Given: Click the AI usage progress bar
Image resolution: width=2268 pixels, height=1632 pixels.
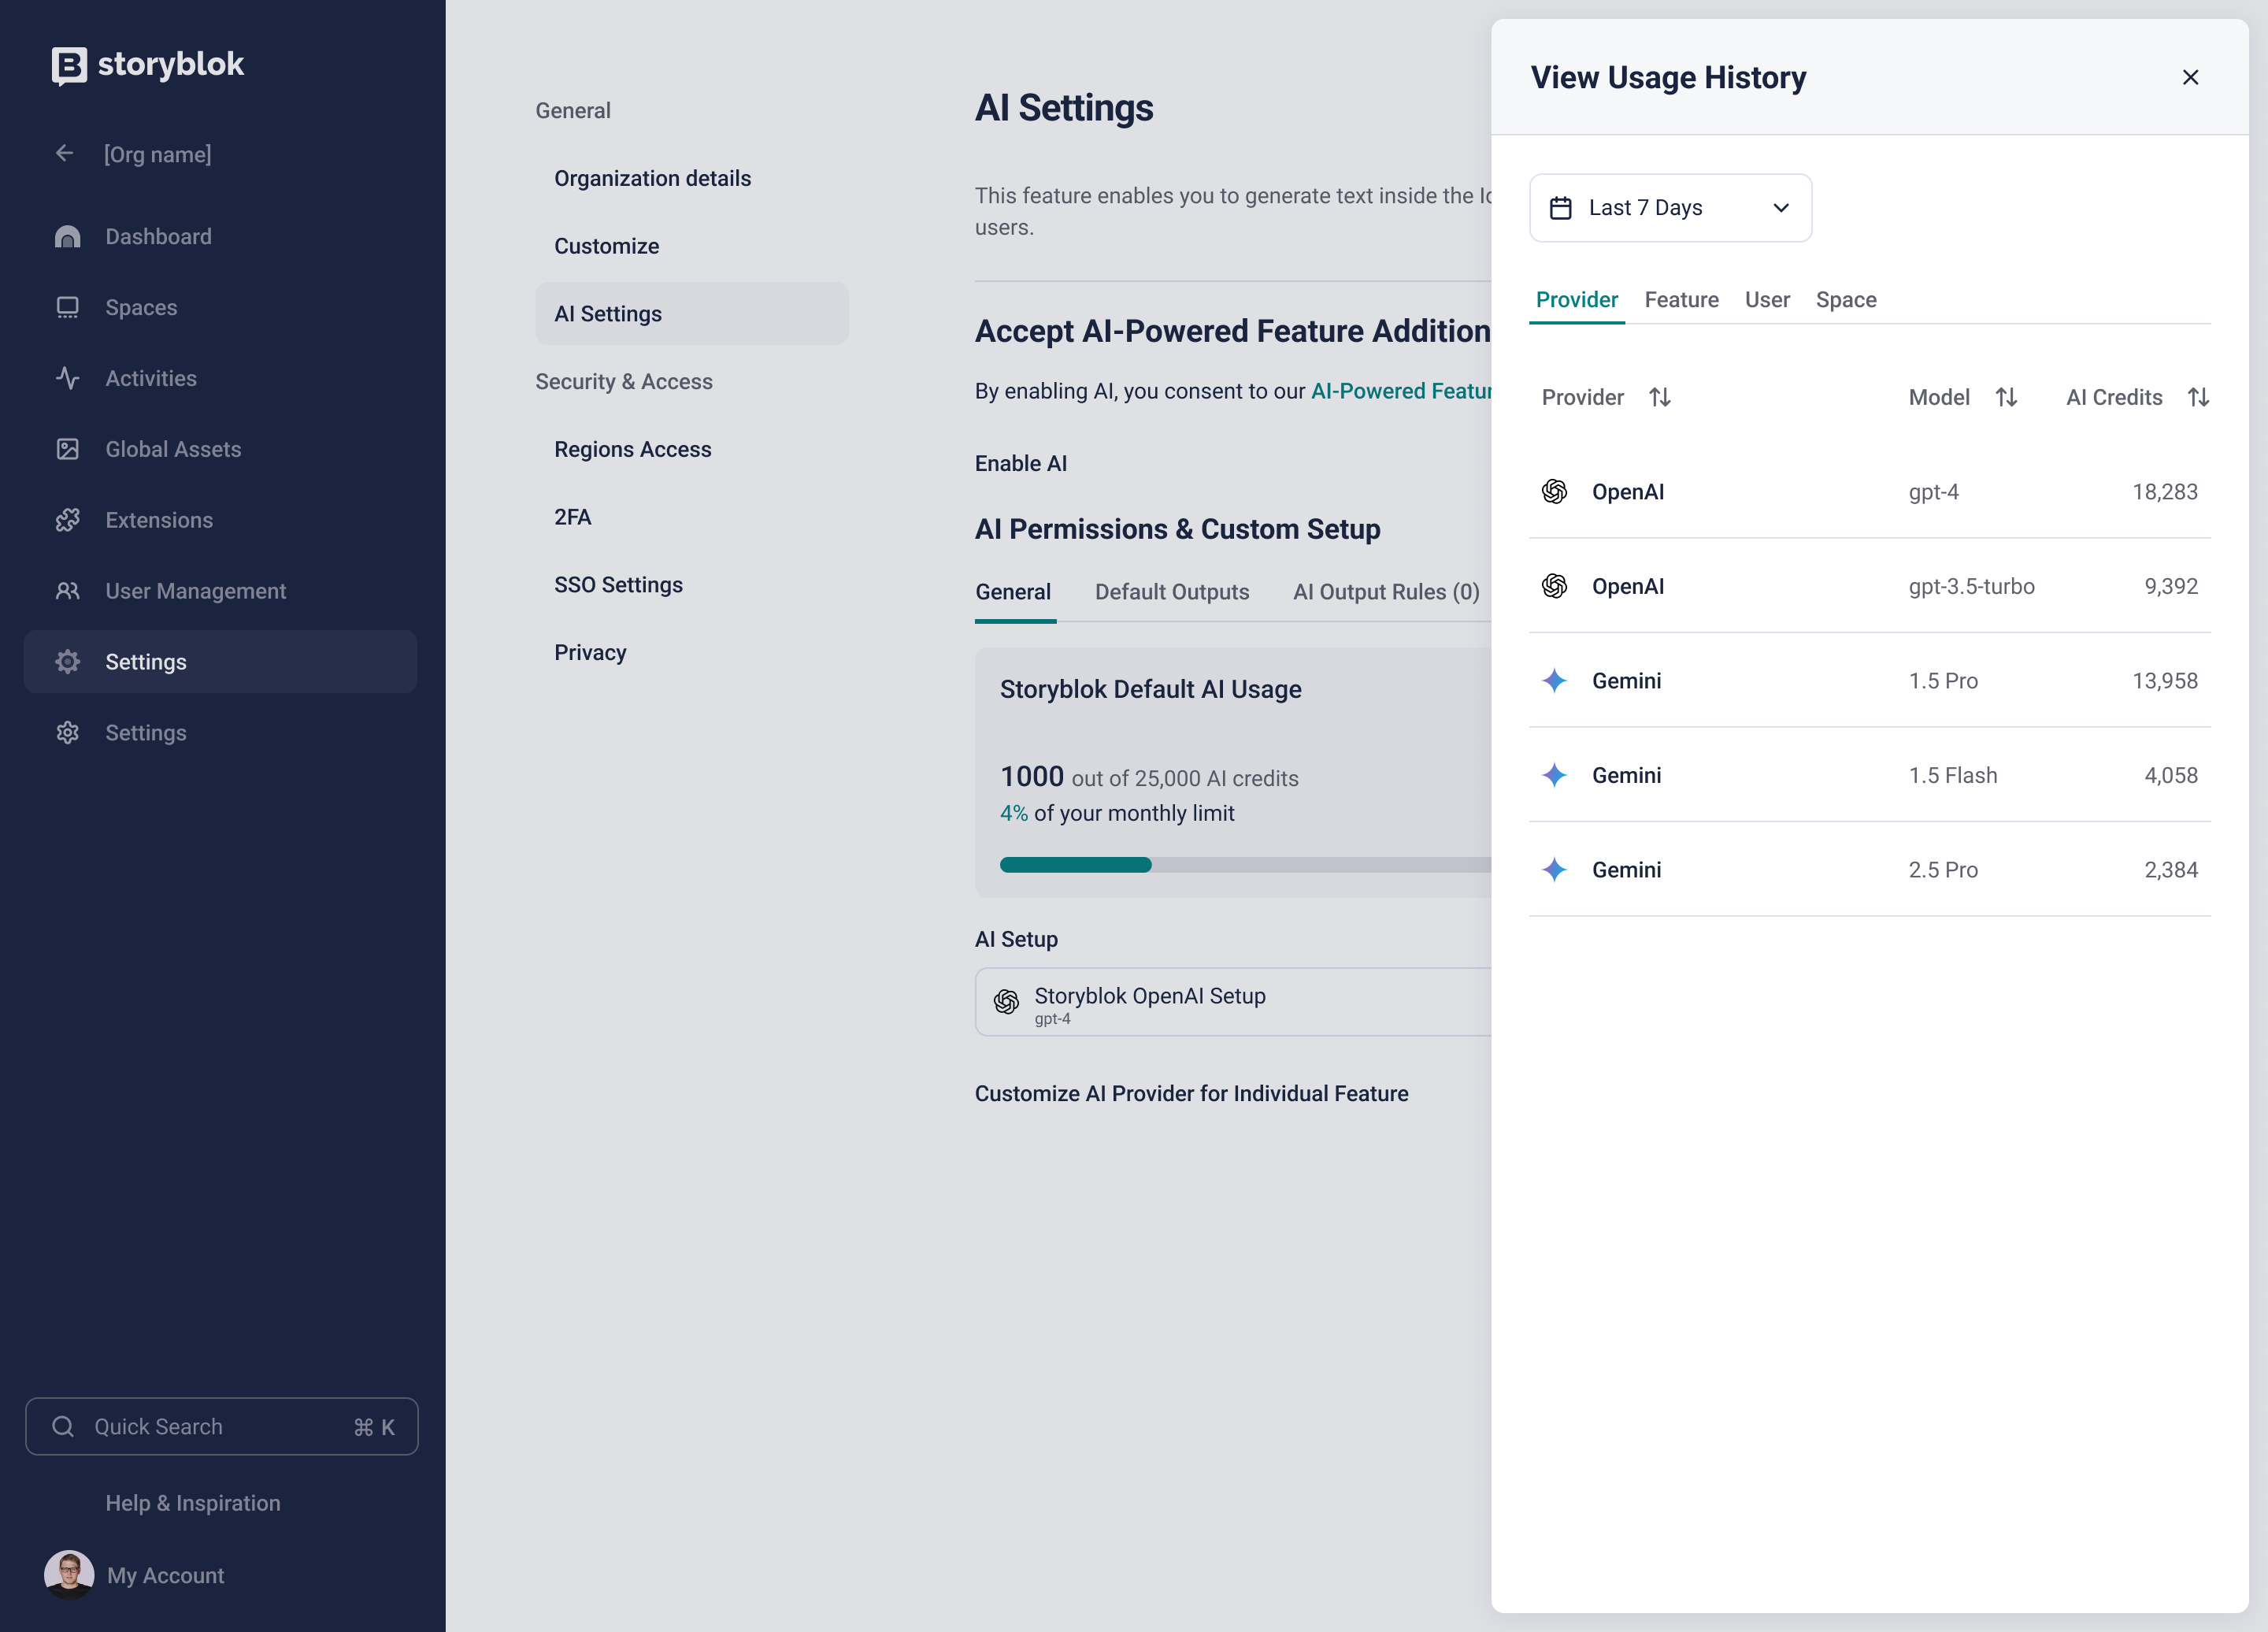Looking at the screenshot, I should click(x=1244, y=865).
